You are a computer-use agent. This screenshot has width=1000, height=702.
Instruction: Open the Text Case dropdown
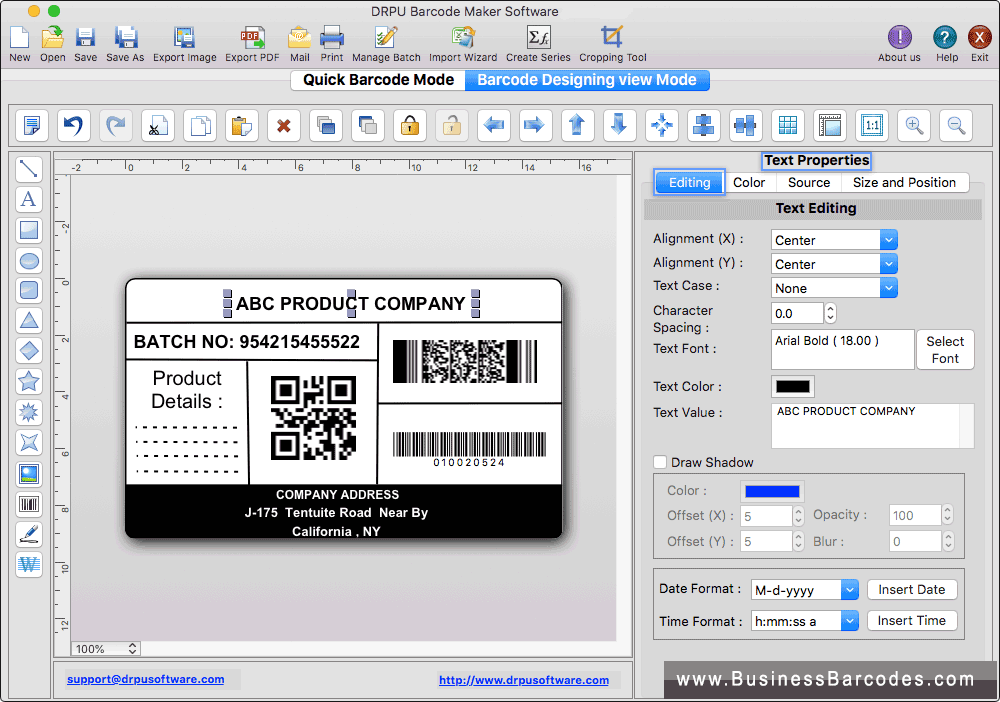[x=834, y=288]
